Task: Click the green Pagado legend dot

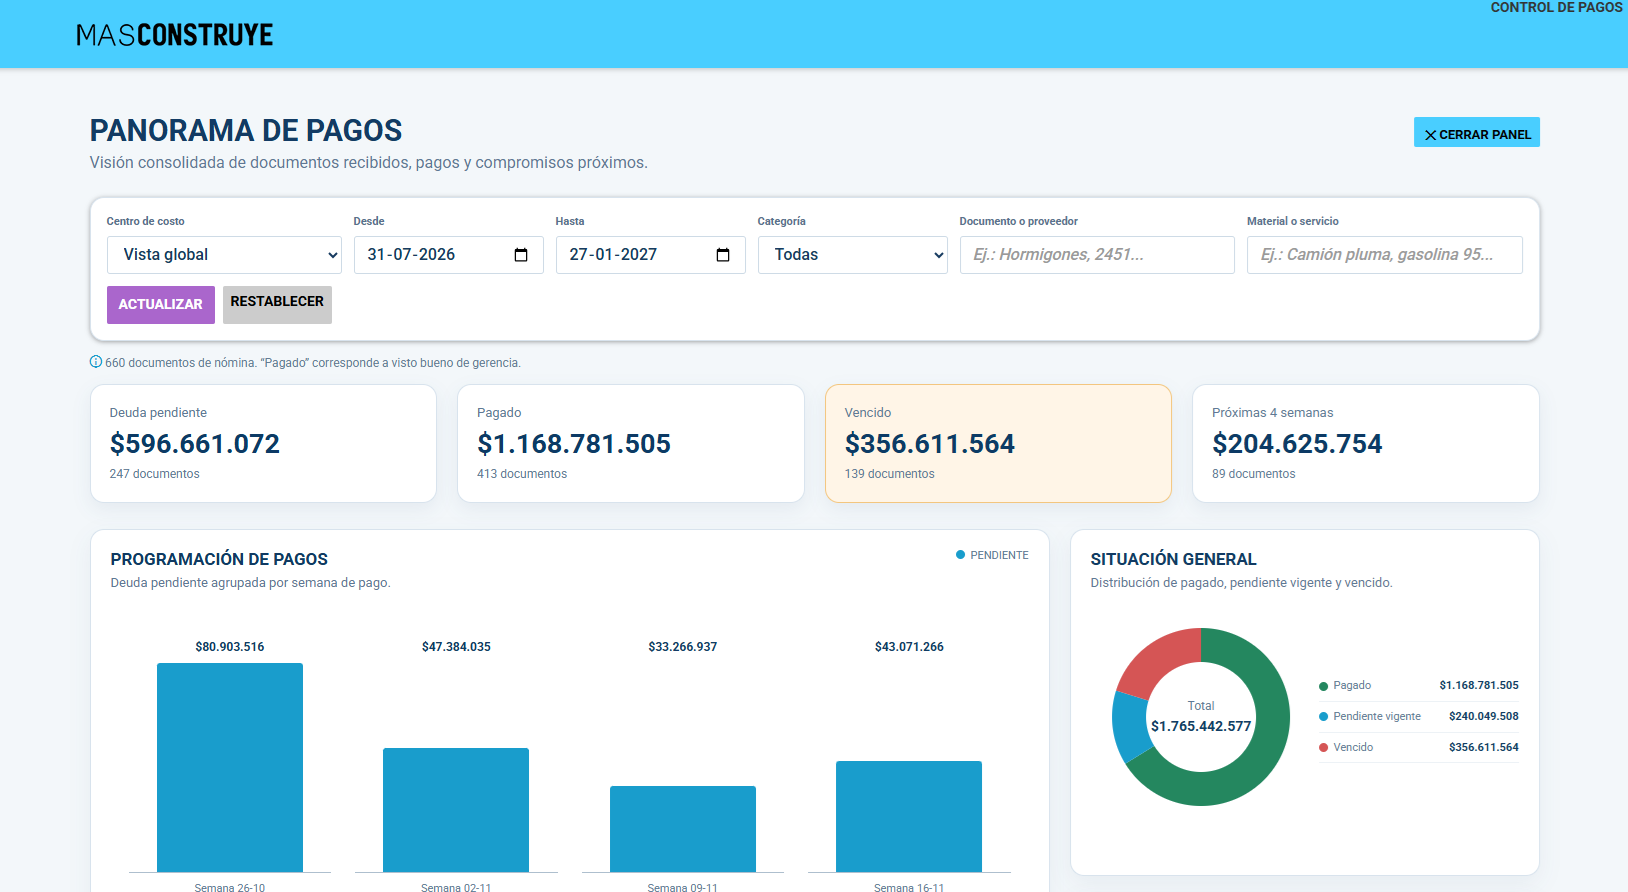Action: click(1324, 686)
